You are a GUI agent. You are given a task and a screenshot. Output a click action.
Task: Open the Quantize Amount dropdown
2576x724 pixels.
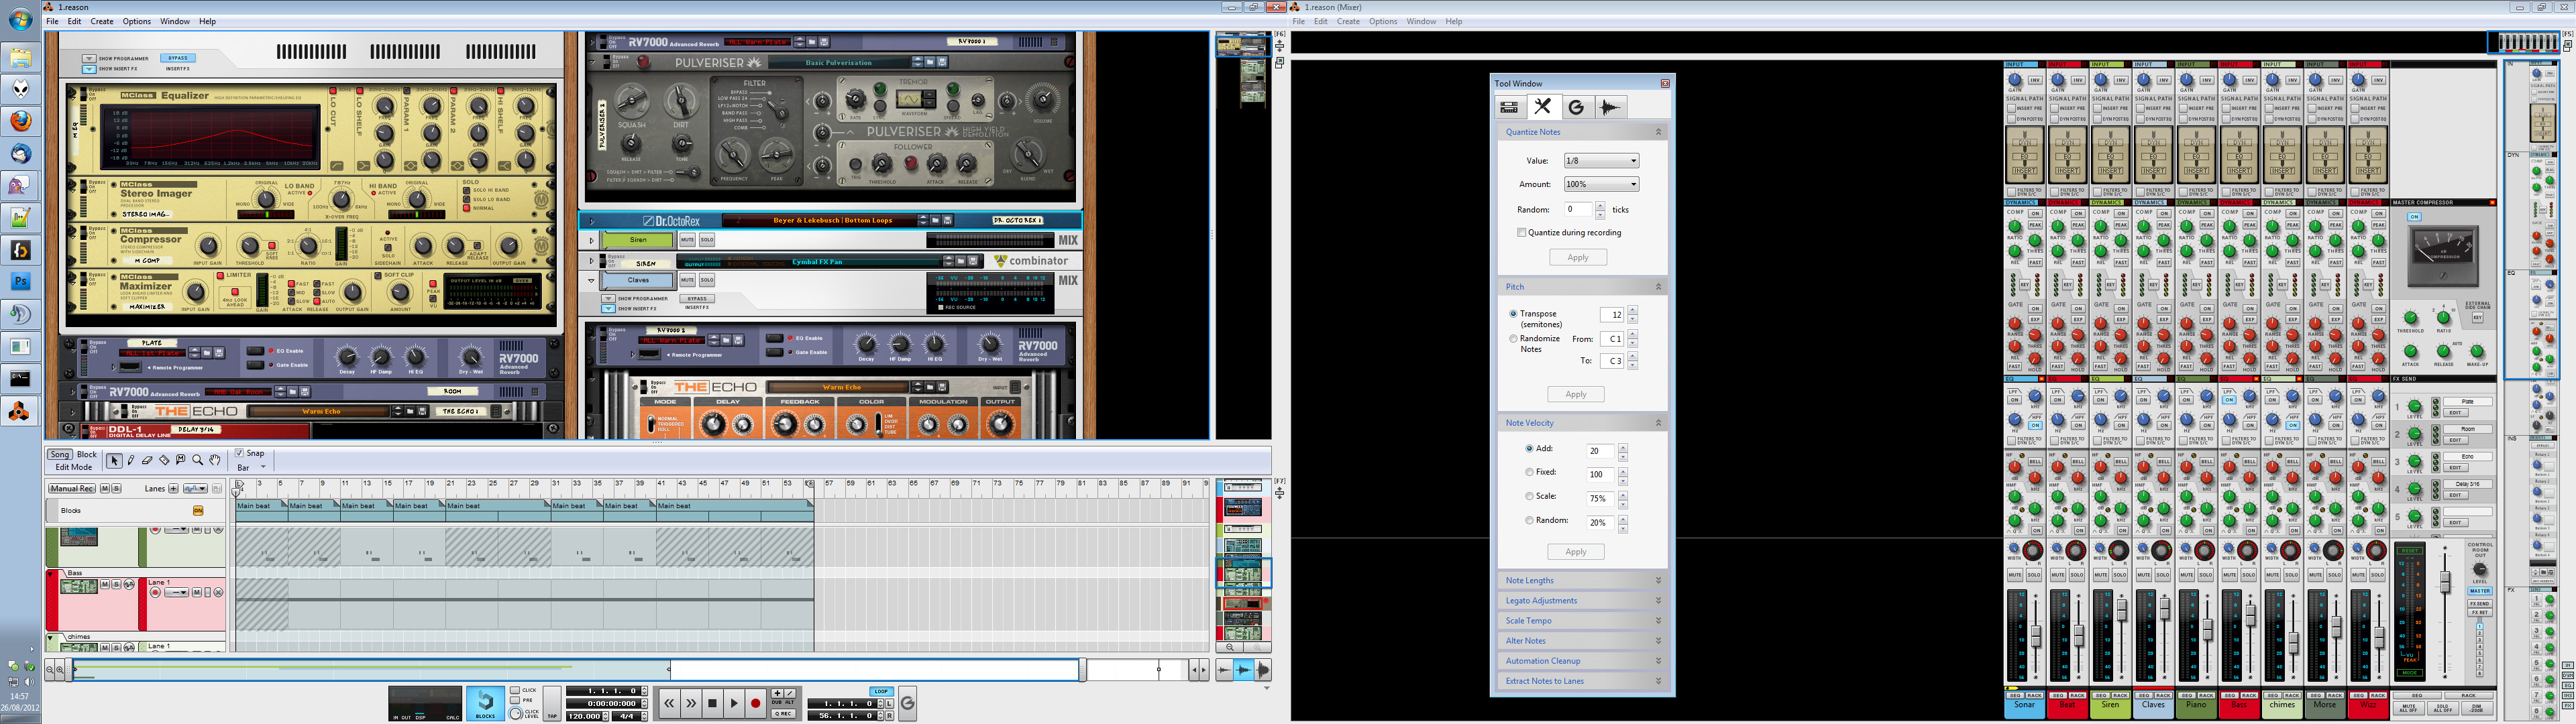(x=1601, y=184)
